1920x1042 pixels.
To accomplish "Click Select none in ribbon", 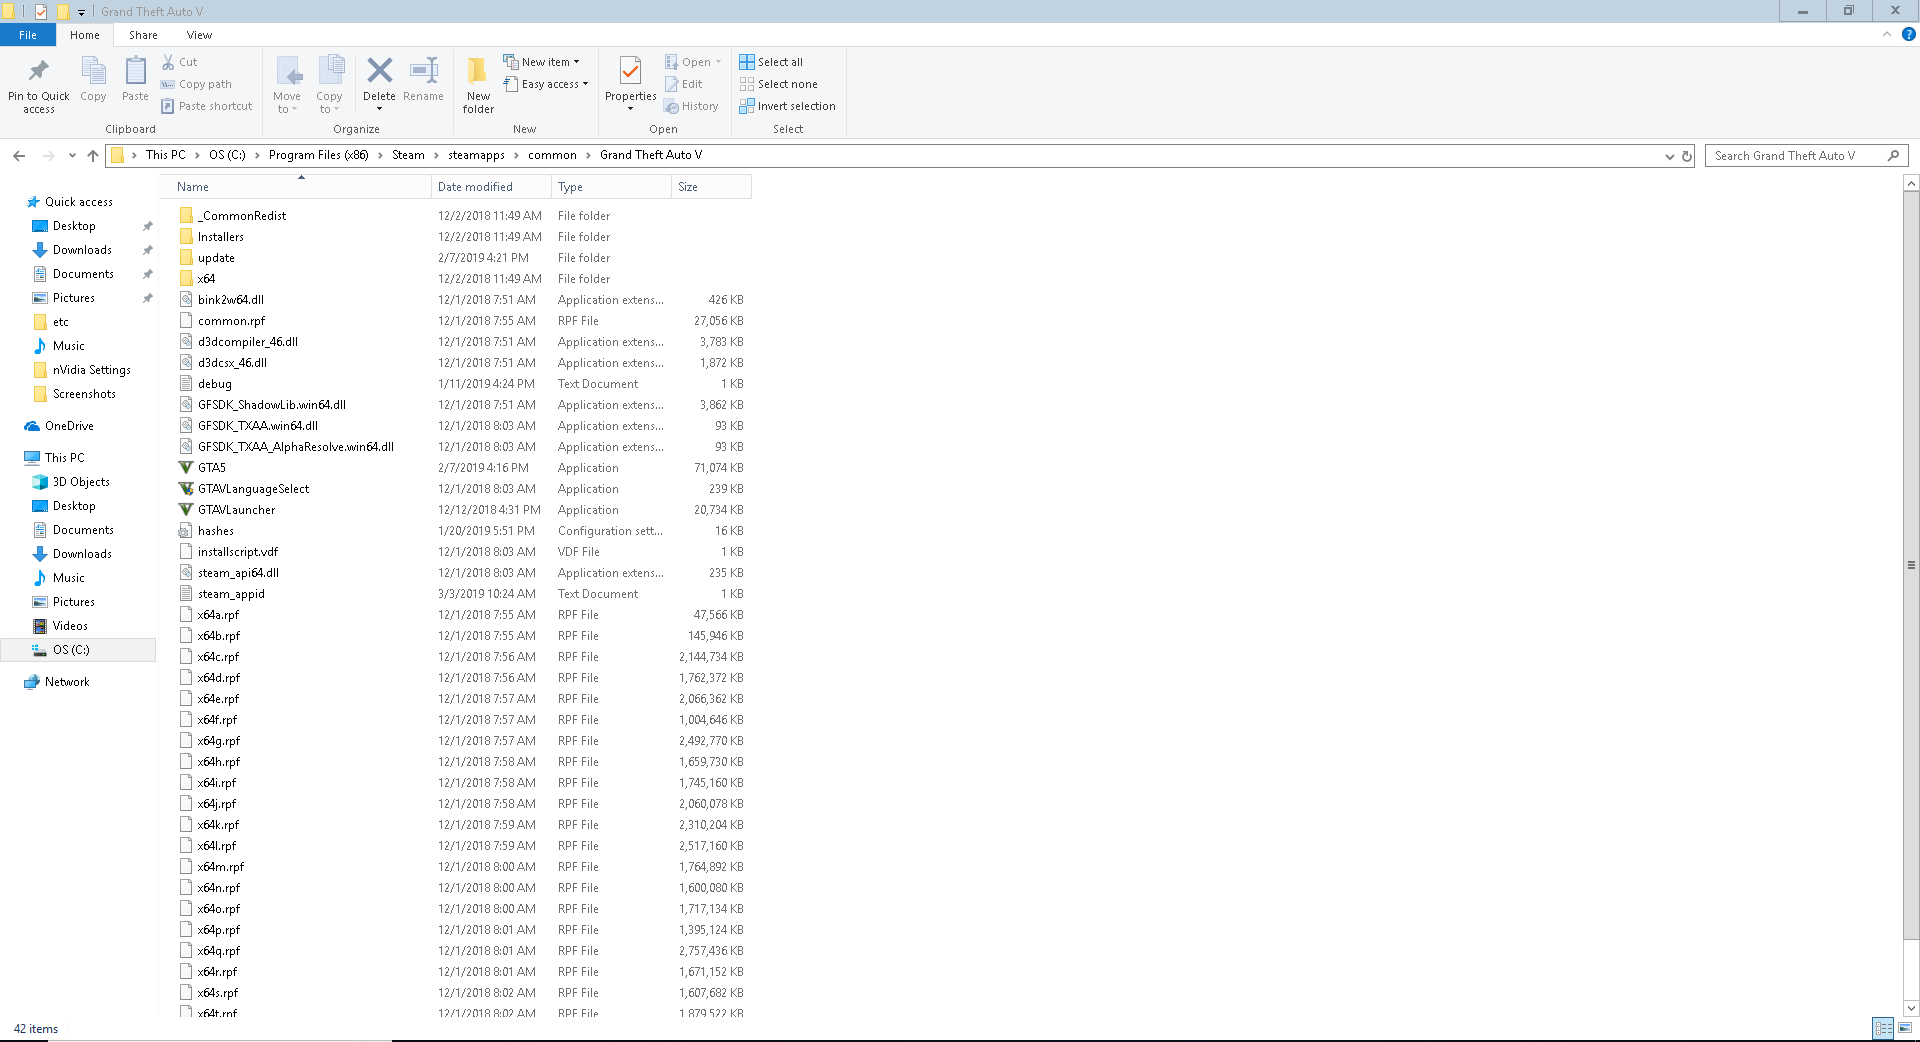I will pos(778,84).
